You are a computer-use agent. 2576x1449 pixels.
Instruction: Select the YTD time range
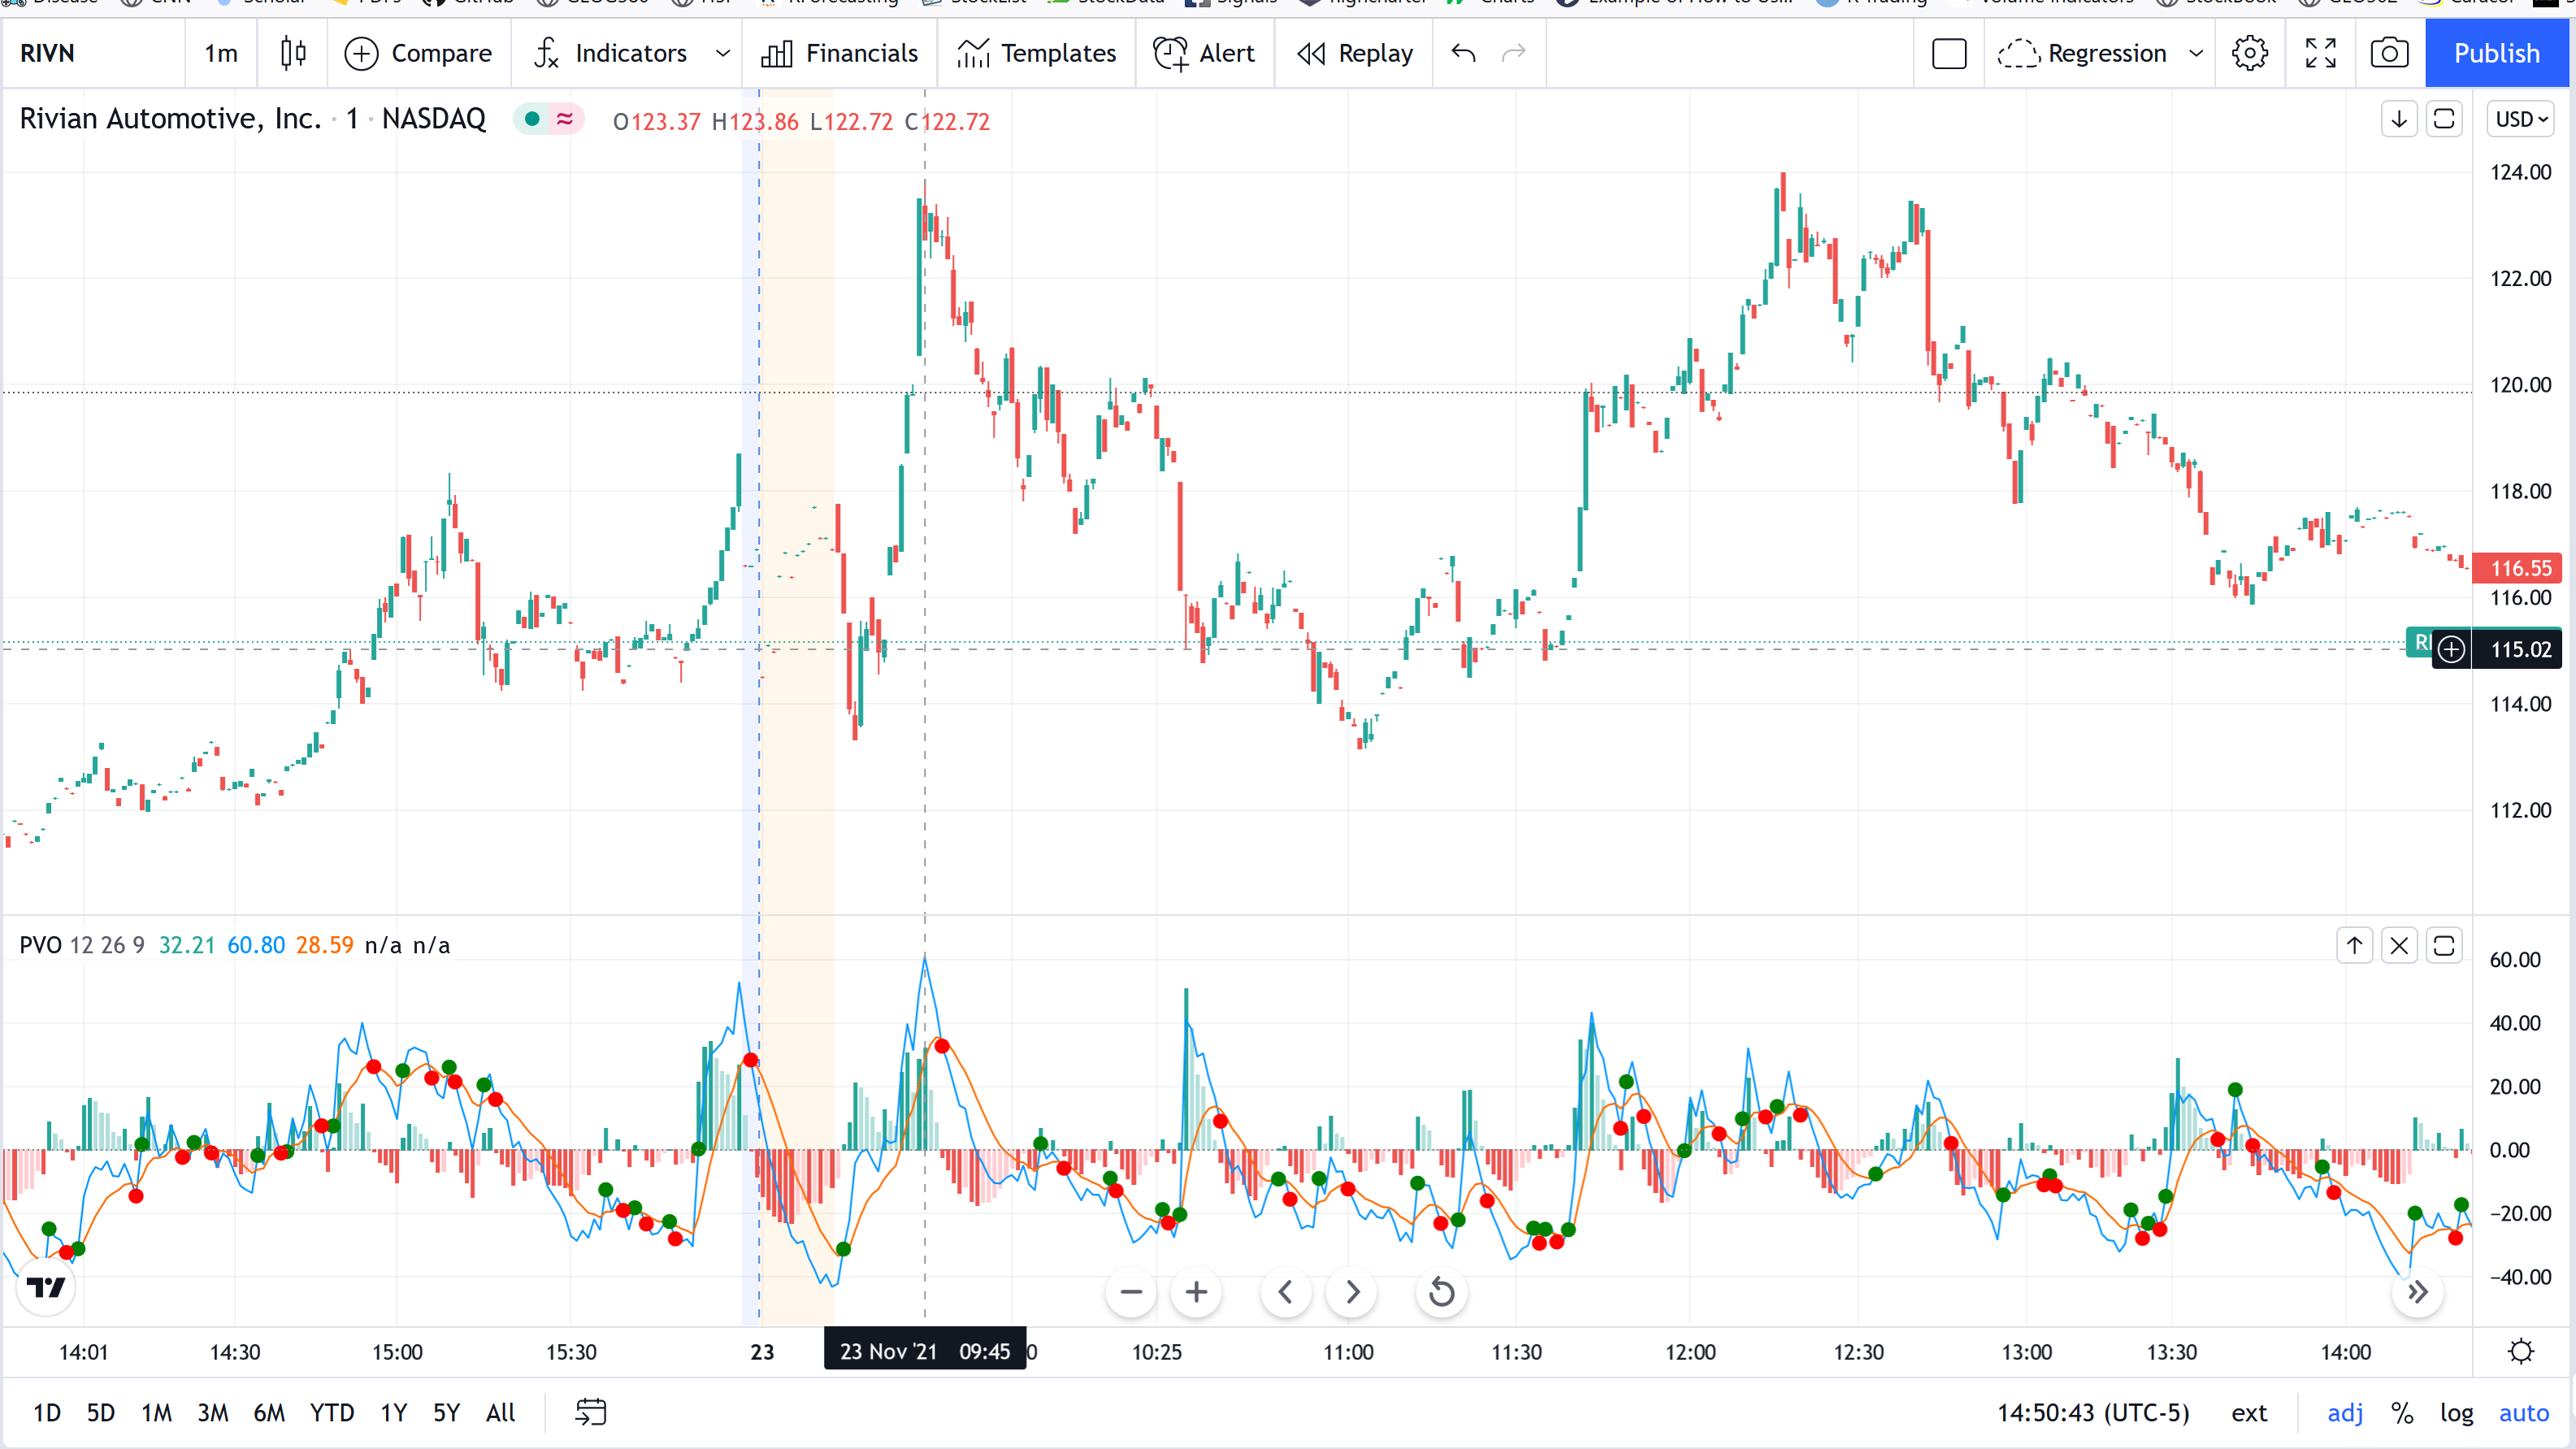pyautogui.click(x=331, y=1412)
